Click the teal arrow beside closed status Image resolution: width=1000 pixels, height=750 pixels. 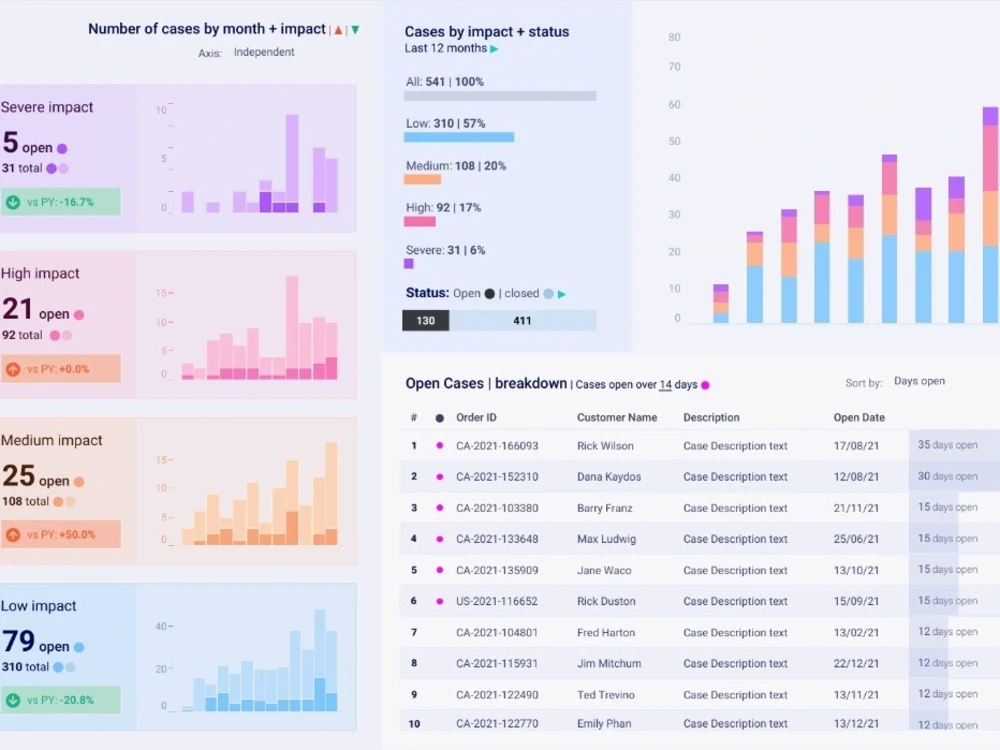coord(561,293)
